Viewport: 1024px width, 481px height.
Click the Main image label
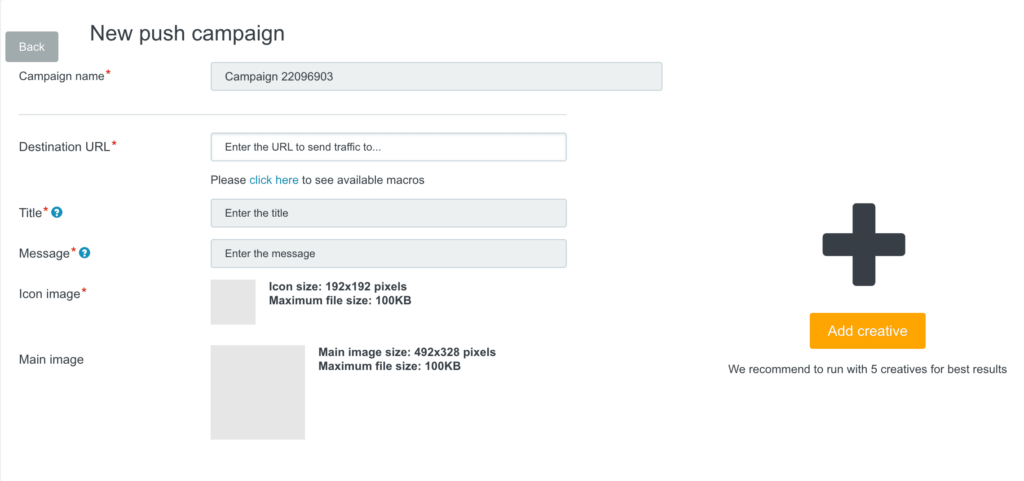pos(51,359)
